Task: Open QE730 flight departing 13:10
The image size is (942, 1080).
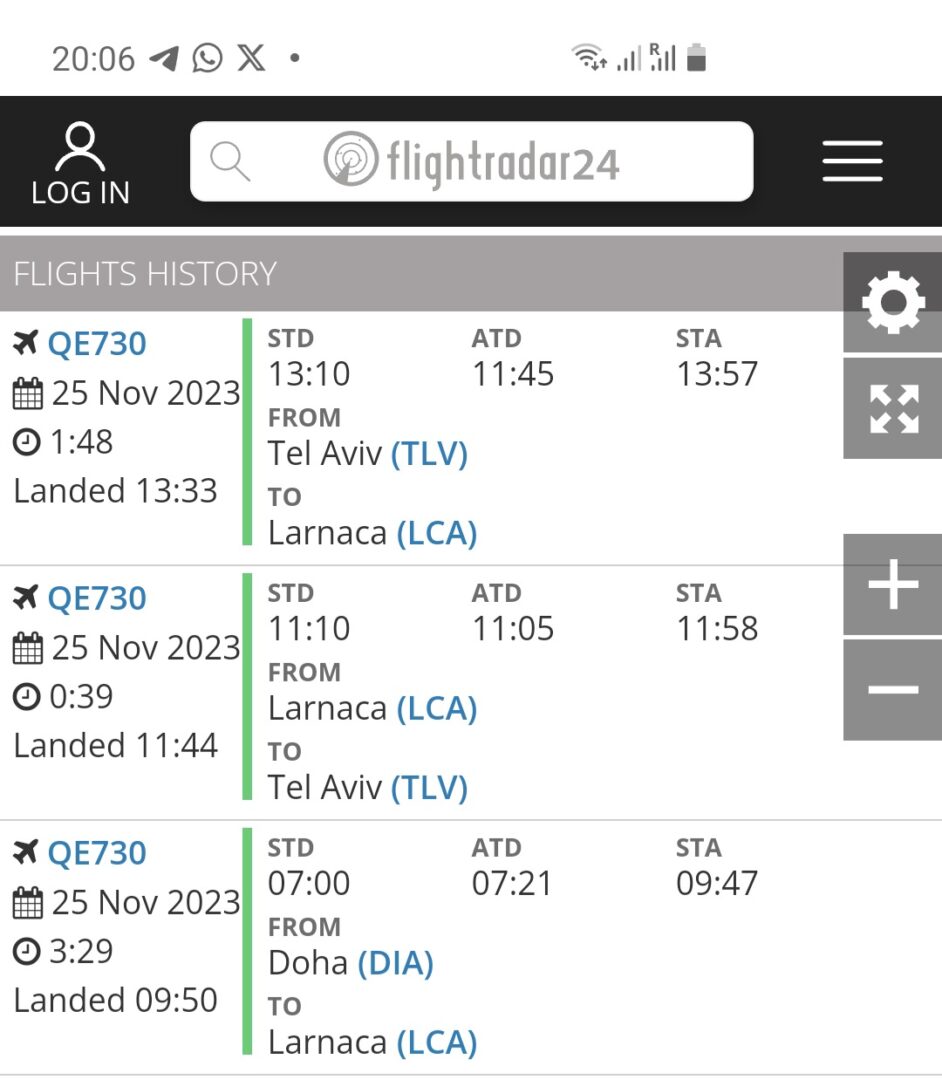Action: tap(97, 343)
